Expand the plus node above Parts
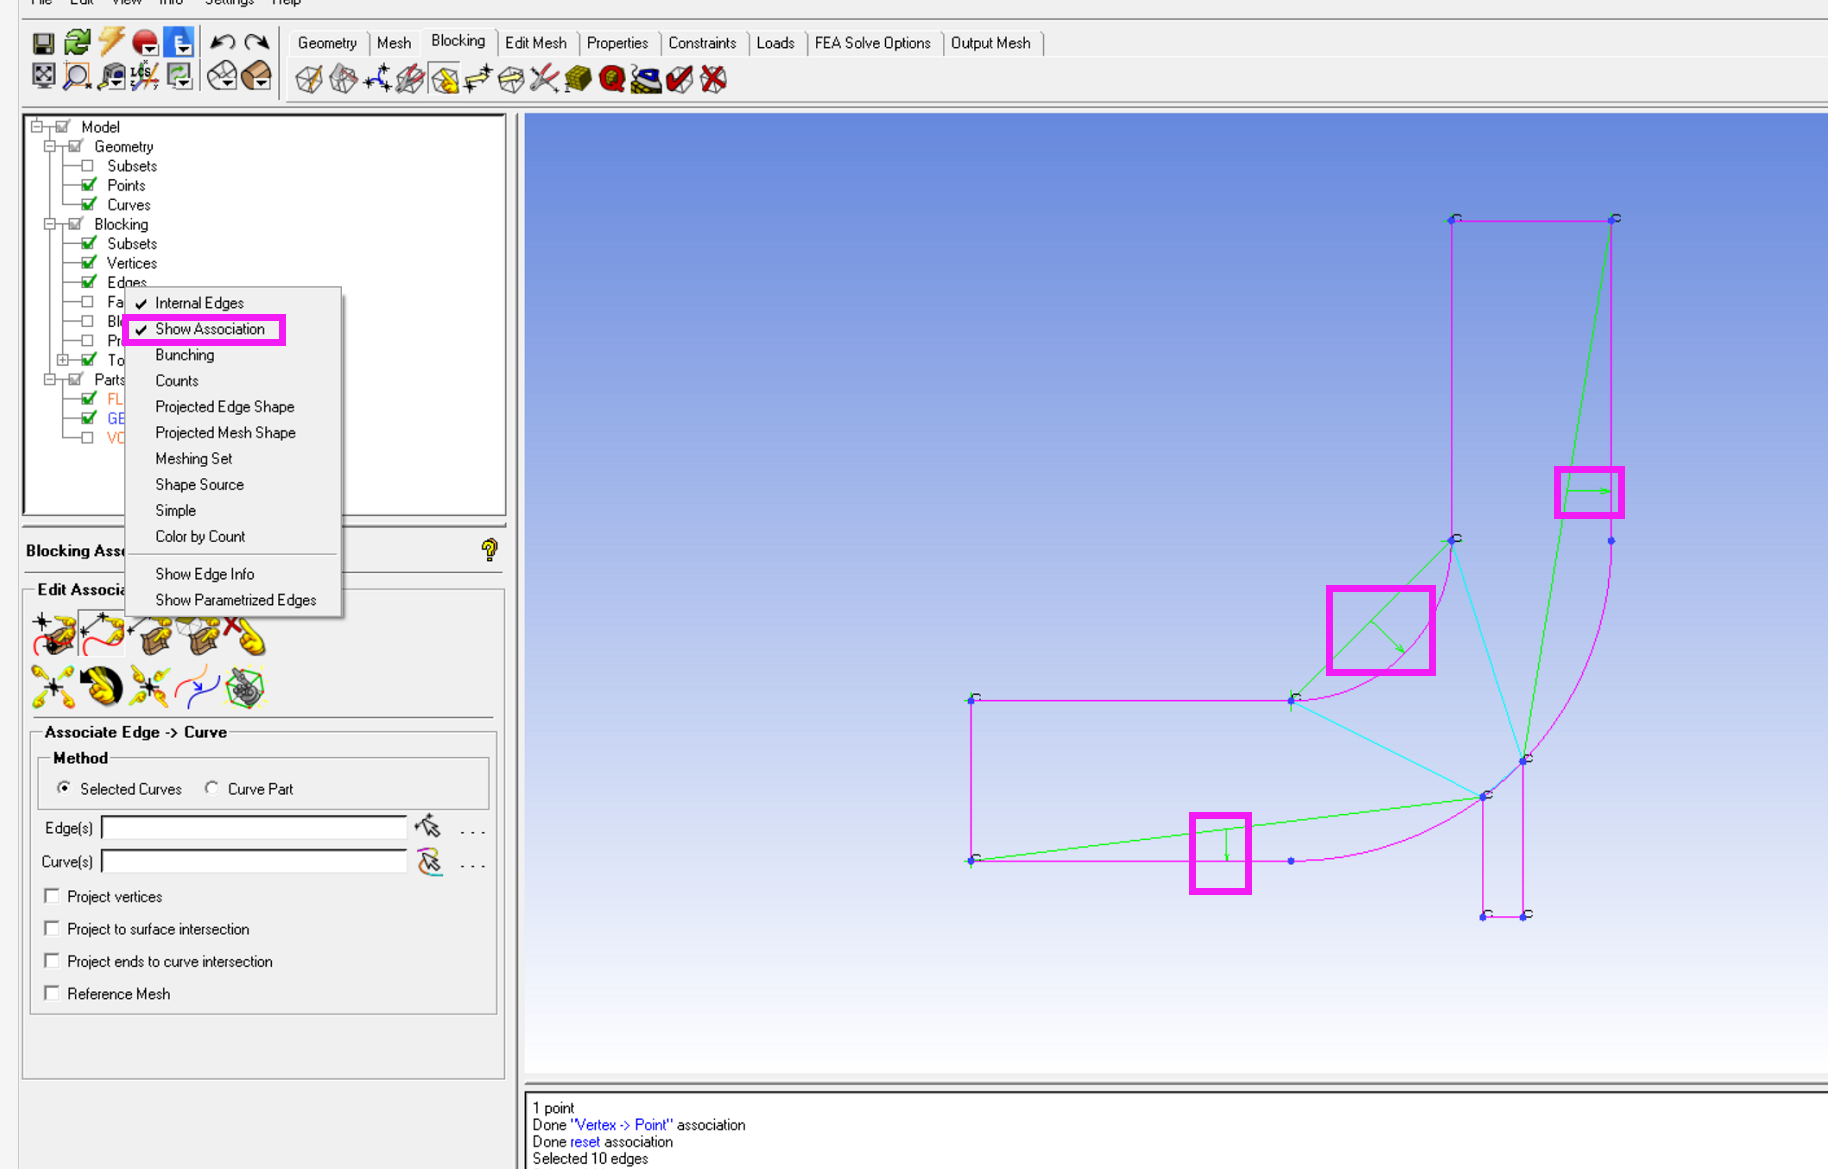The width and height of the screenshot is (1828, 1169). [x=63, y=360]
